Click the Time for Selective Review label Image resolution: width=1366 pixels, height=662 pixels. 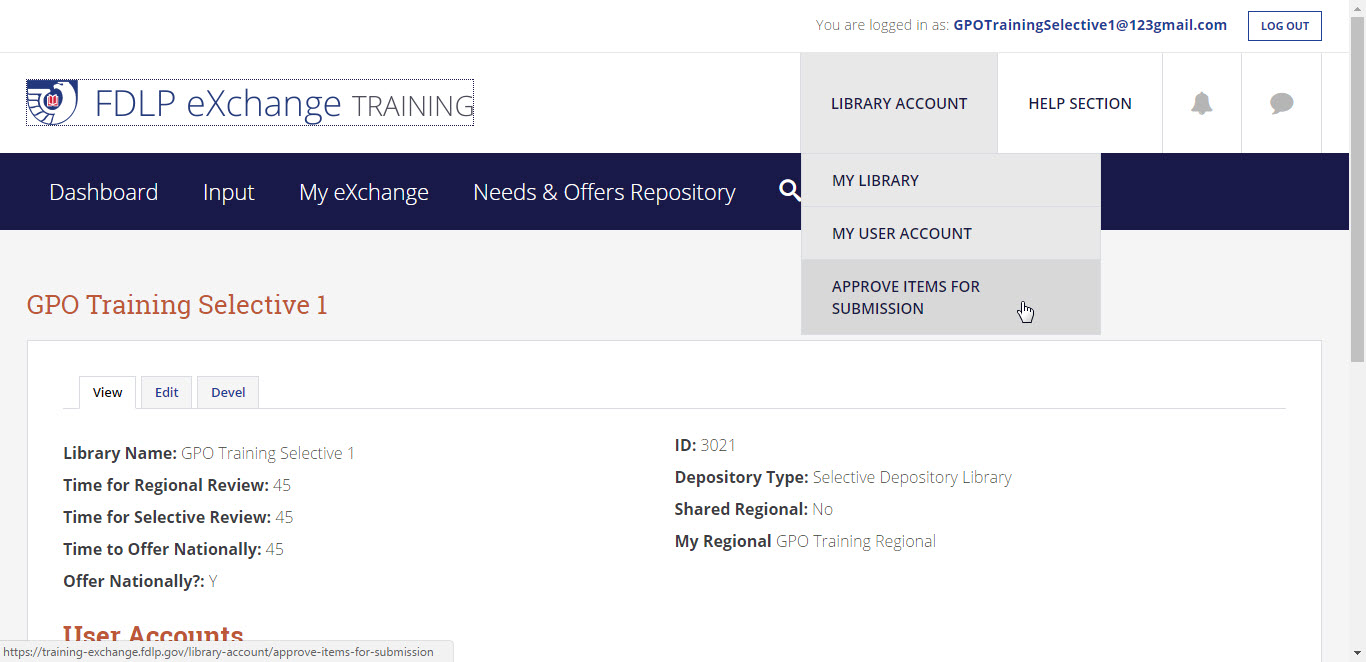click(x=167, y=517)
